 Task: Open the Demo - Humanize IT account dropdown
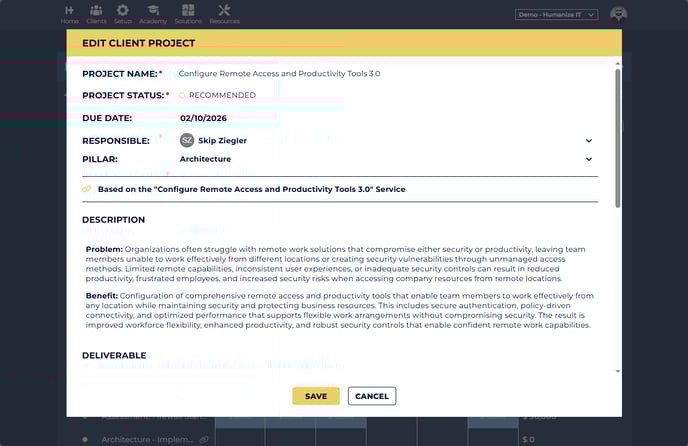[x=557, y=15]
